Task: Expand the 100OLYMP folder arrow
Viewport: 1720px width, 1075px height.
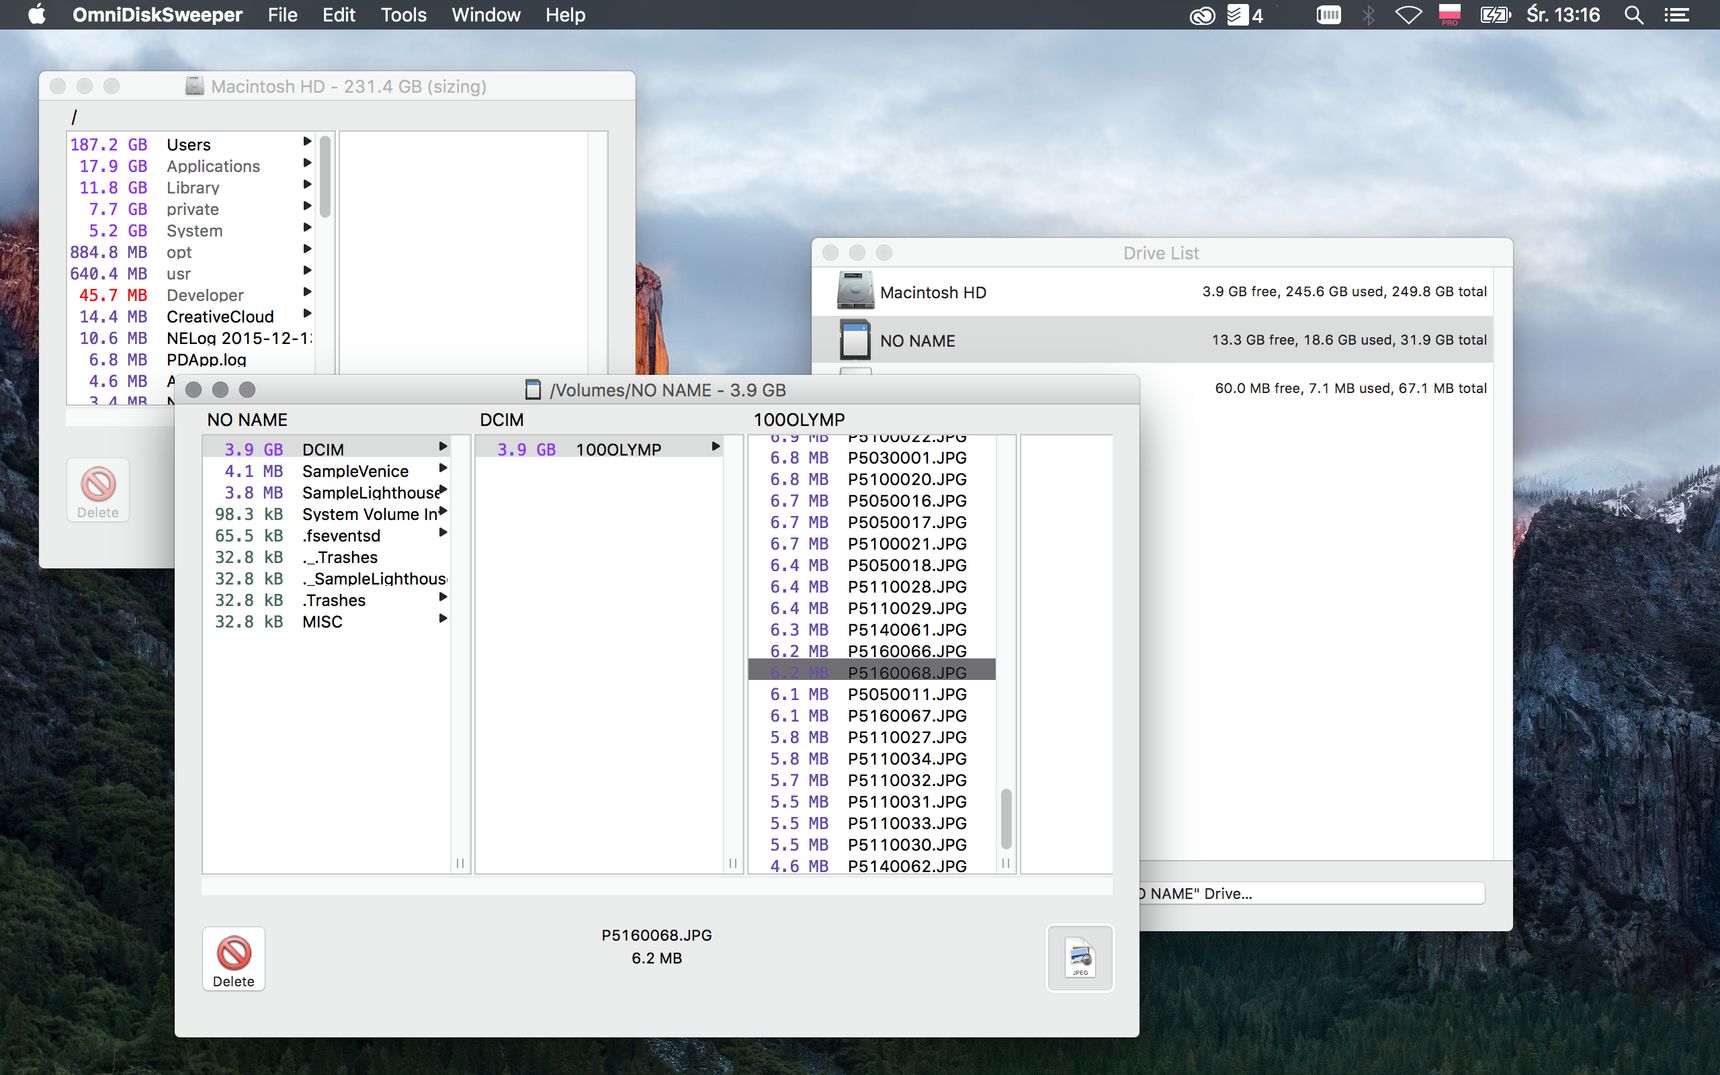Action: [x=715, y=447]
